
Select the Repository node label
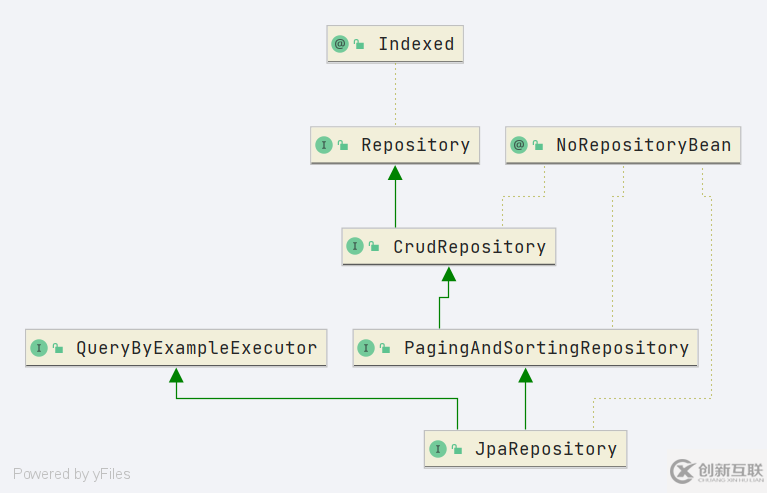(x=415, y=145)
